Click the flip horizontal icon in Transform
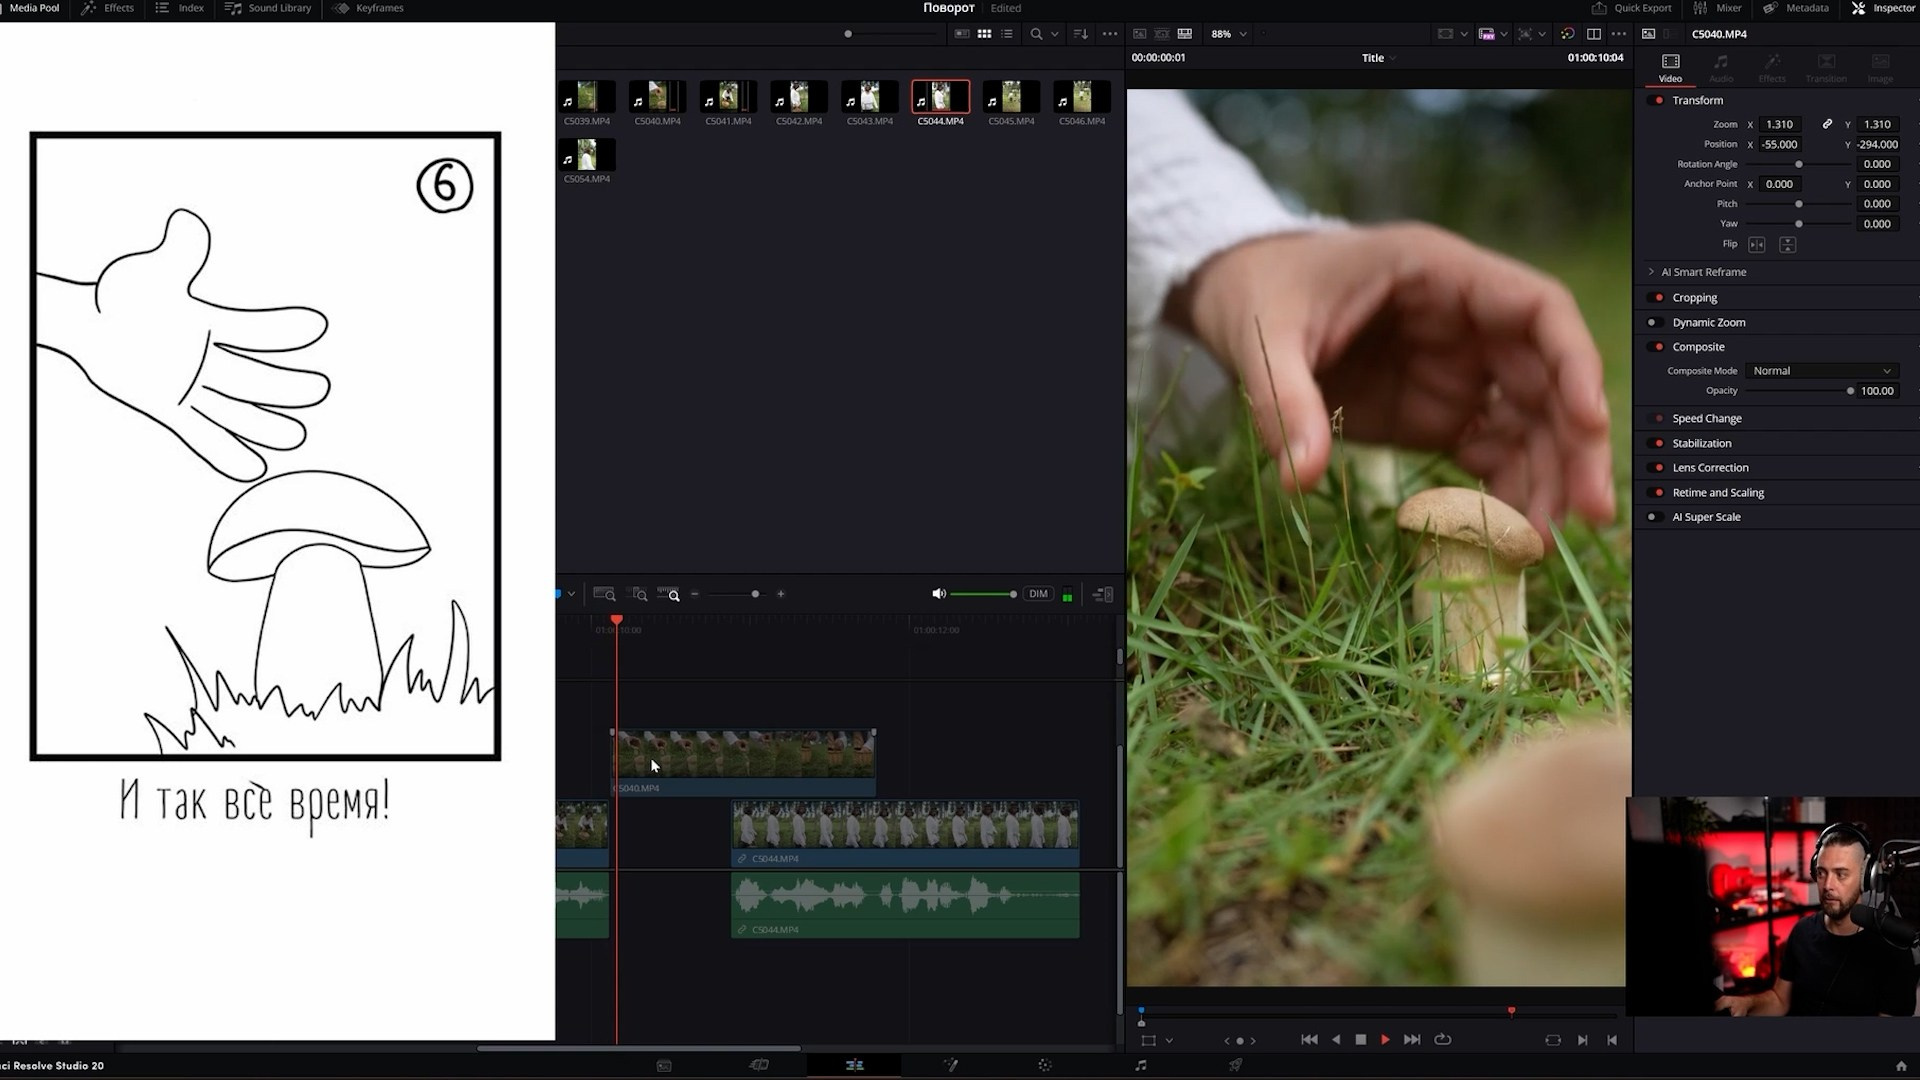Image resolution: width=1920 pixels, height=1080 pixels. pos(1757,245)
